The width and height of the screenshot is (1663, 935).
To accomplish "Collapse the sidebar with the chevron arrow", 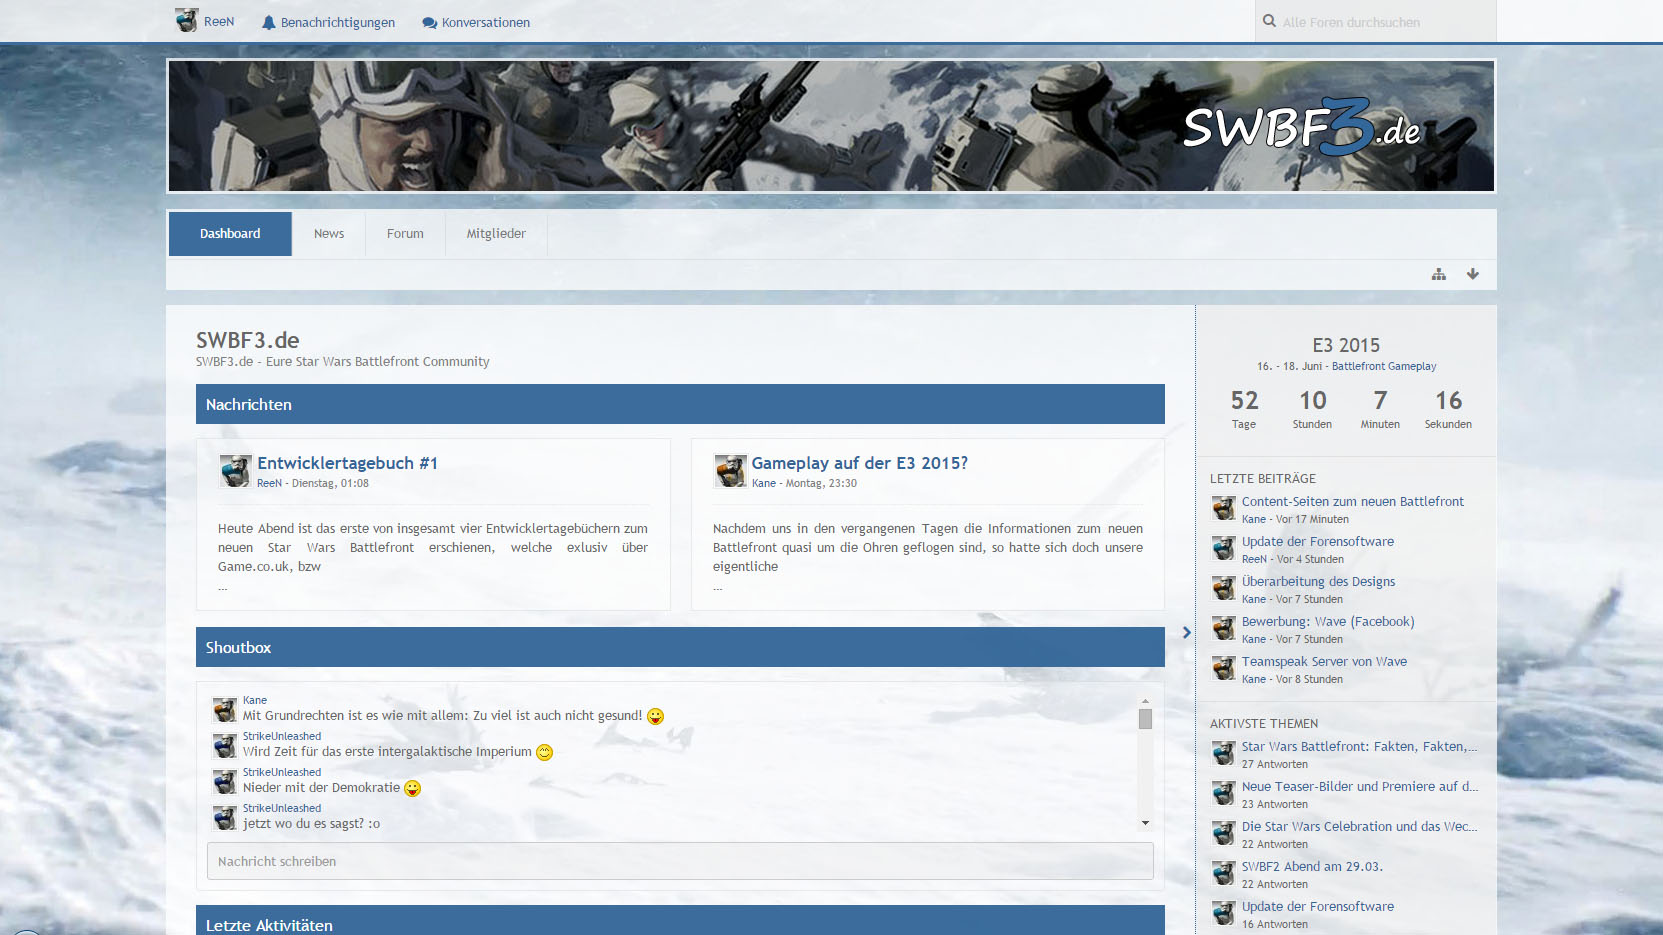I will point(1186,632).
